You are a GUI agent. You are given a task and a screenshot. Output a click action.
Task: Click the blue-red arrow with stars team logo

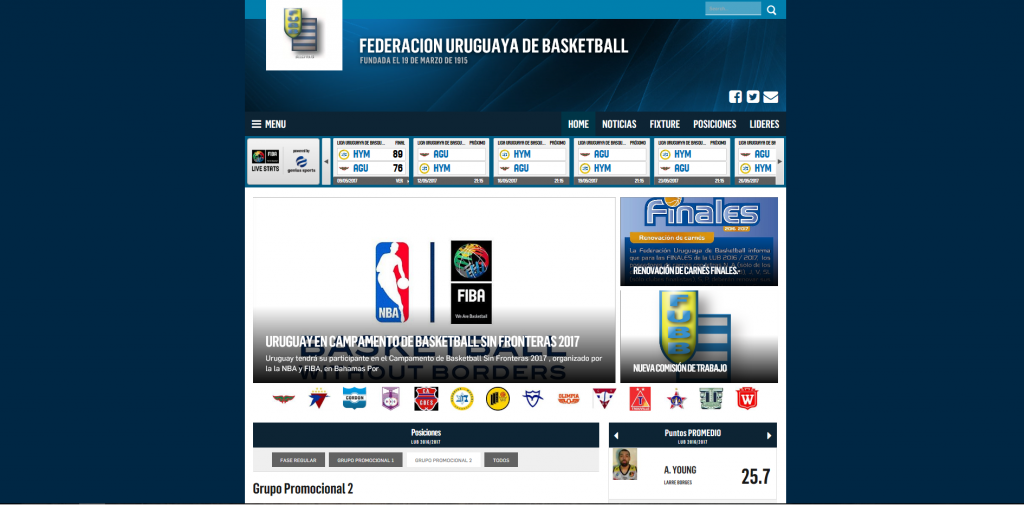[x=319, y=398]
